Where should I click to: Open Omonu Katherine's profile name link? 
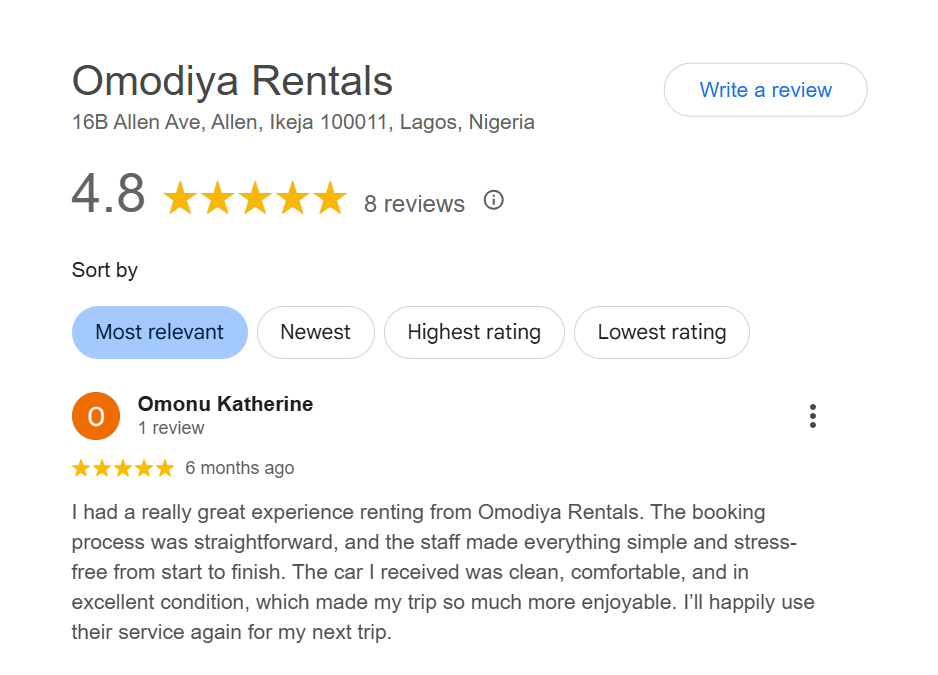click(x=225, y=404)
